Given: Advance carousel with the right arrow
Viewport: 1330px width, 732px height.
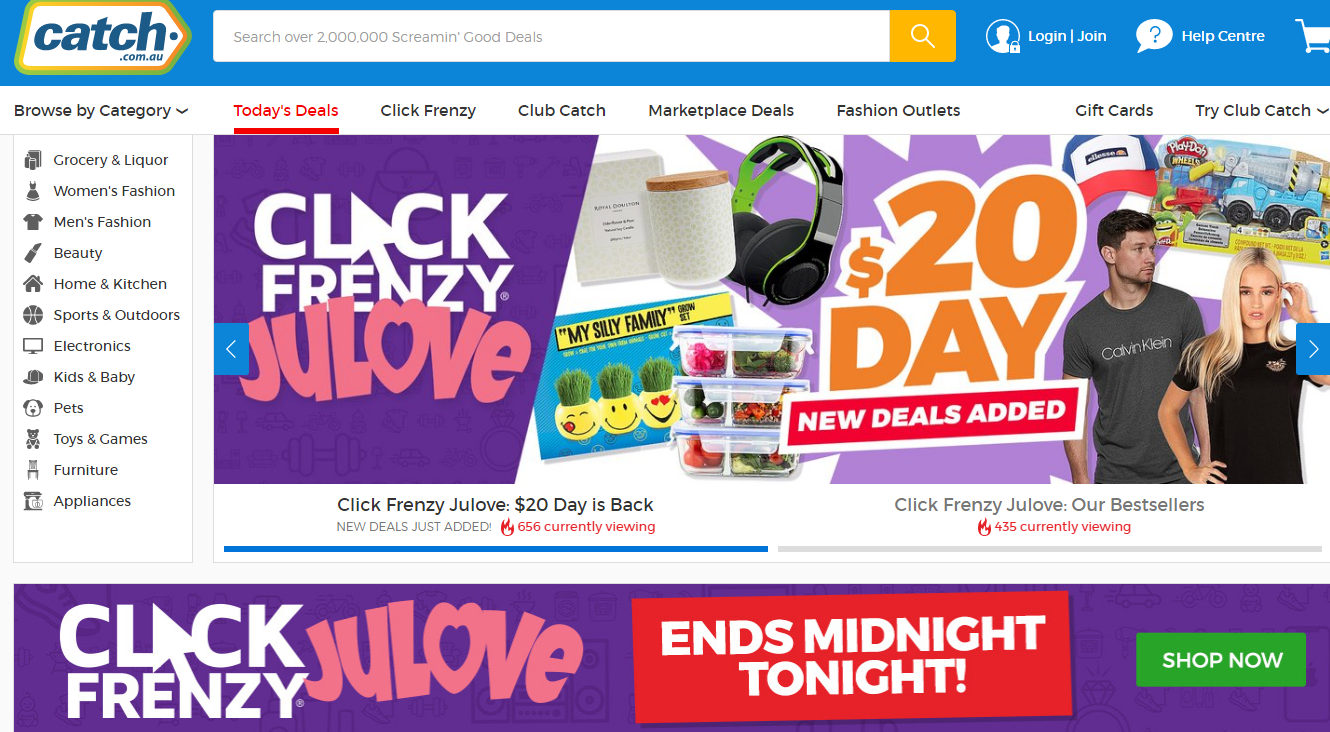Looking at the screenshot, I should tap(1312, 349).
